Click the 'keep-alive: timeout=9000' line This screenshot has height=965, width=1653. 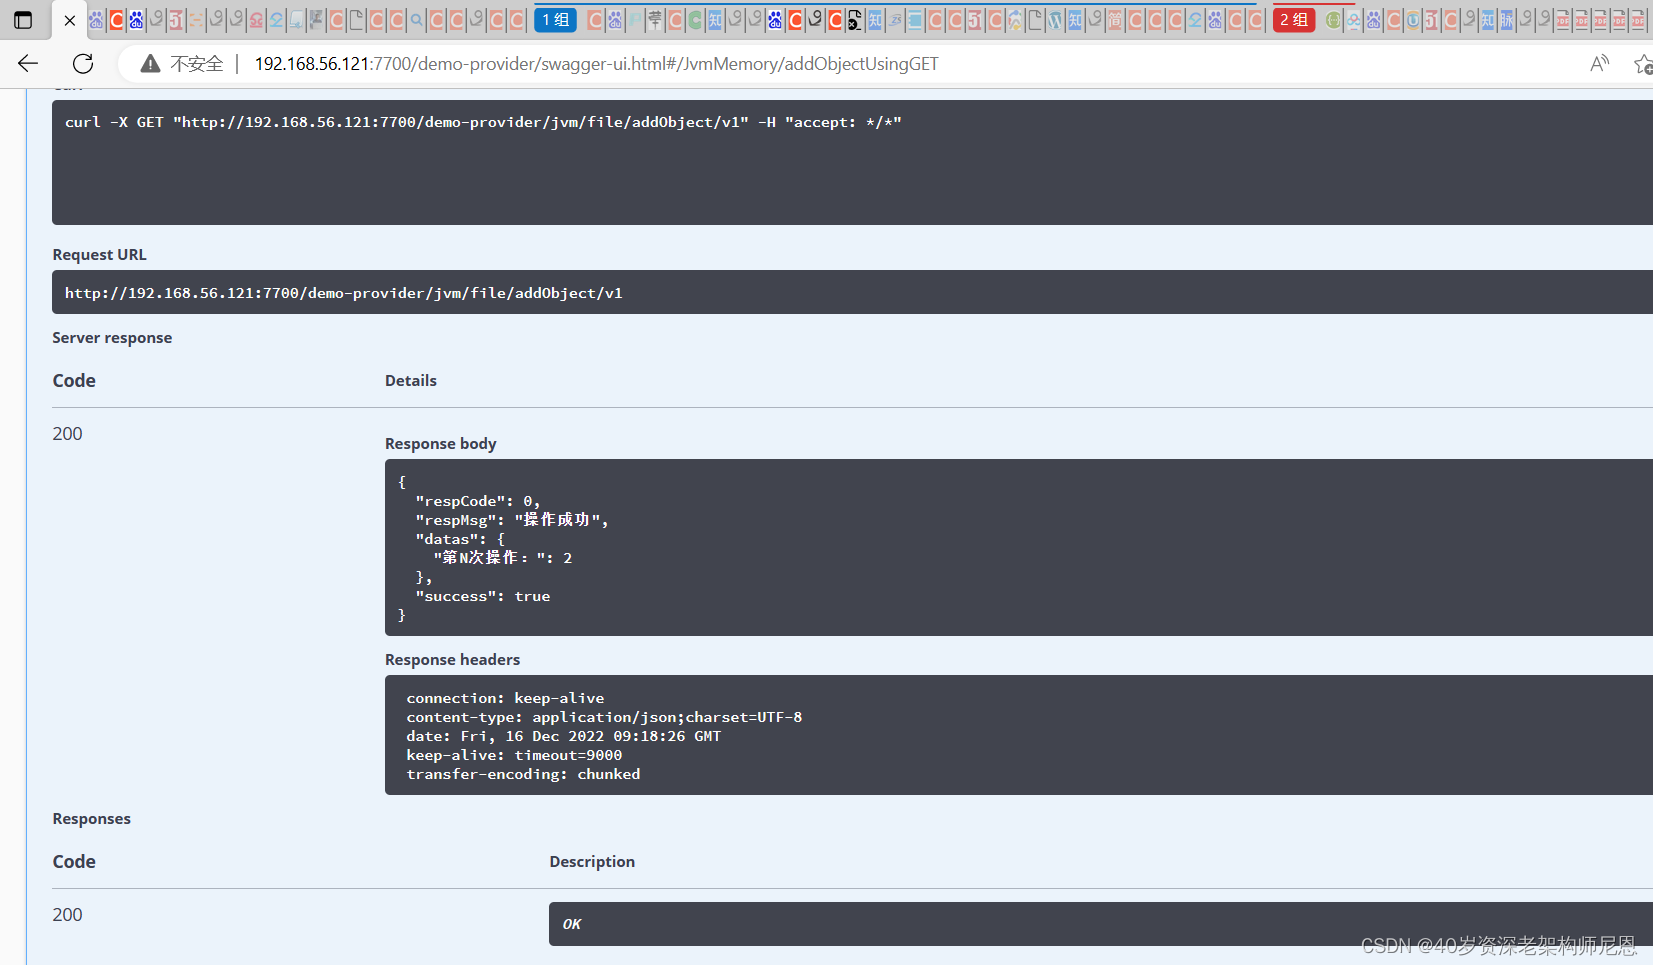tap(514, 755)
